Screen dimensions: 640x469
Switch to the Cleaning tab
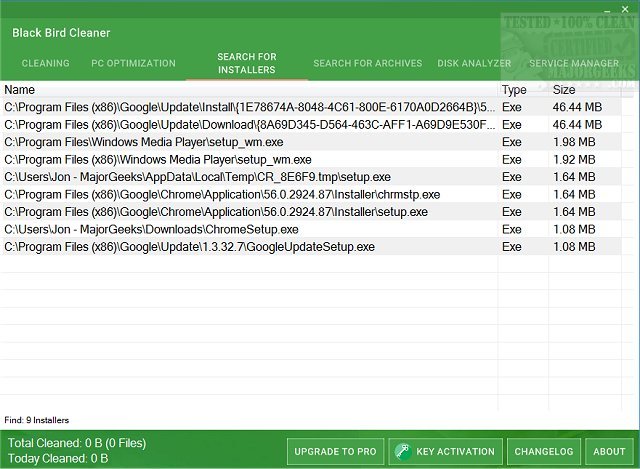[x=45, y=63]
